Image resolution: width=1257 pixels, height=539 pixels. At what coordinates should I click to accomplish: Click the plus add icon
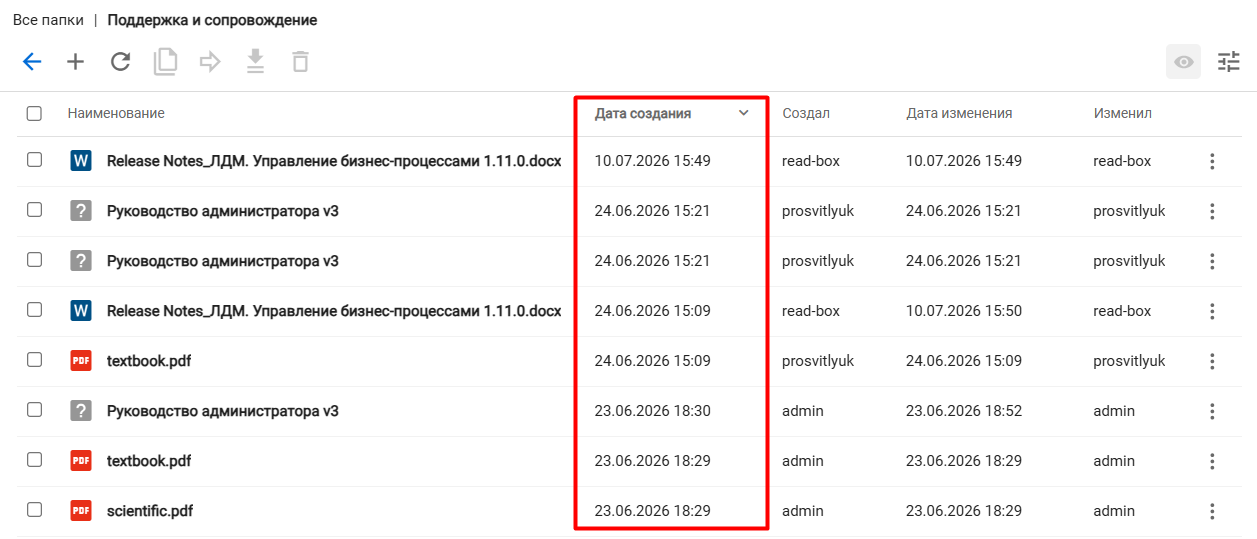[x=76, y=62]
